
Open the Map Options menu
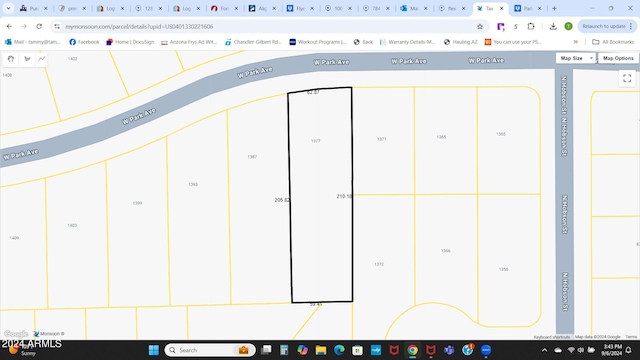[x=618, y=58]
